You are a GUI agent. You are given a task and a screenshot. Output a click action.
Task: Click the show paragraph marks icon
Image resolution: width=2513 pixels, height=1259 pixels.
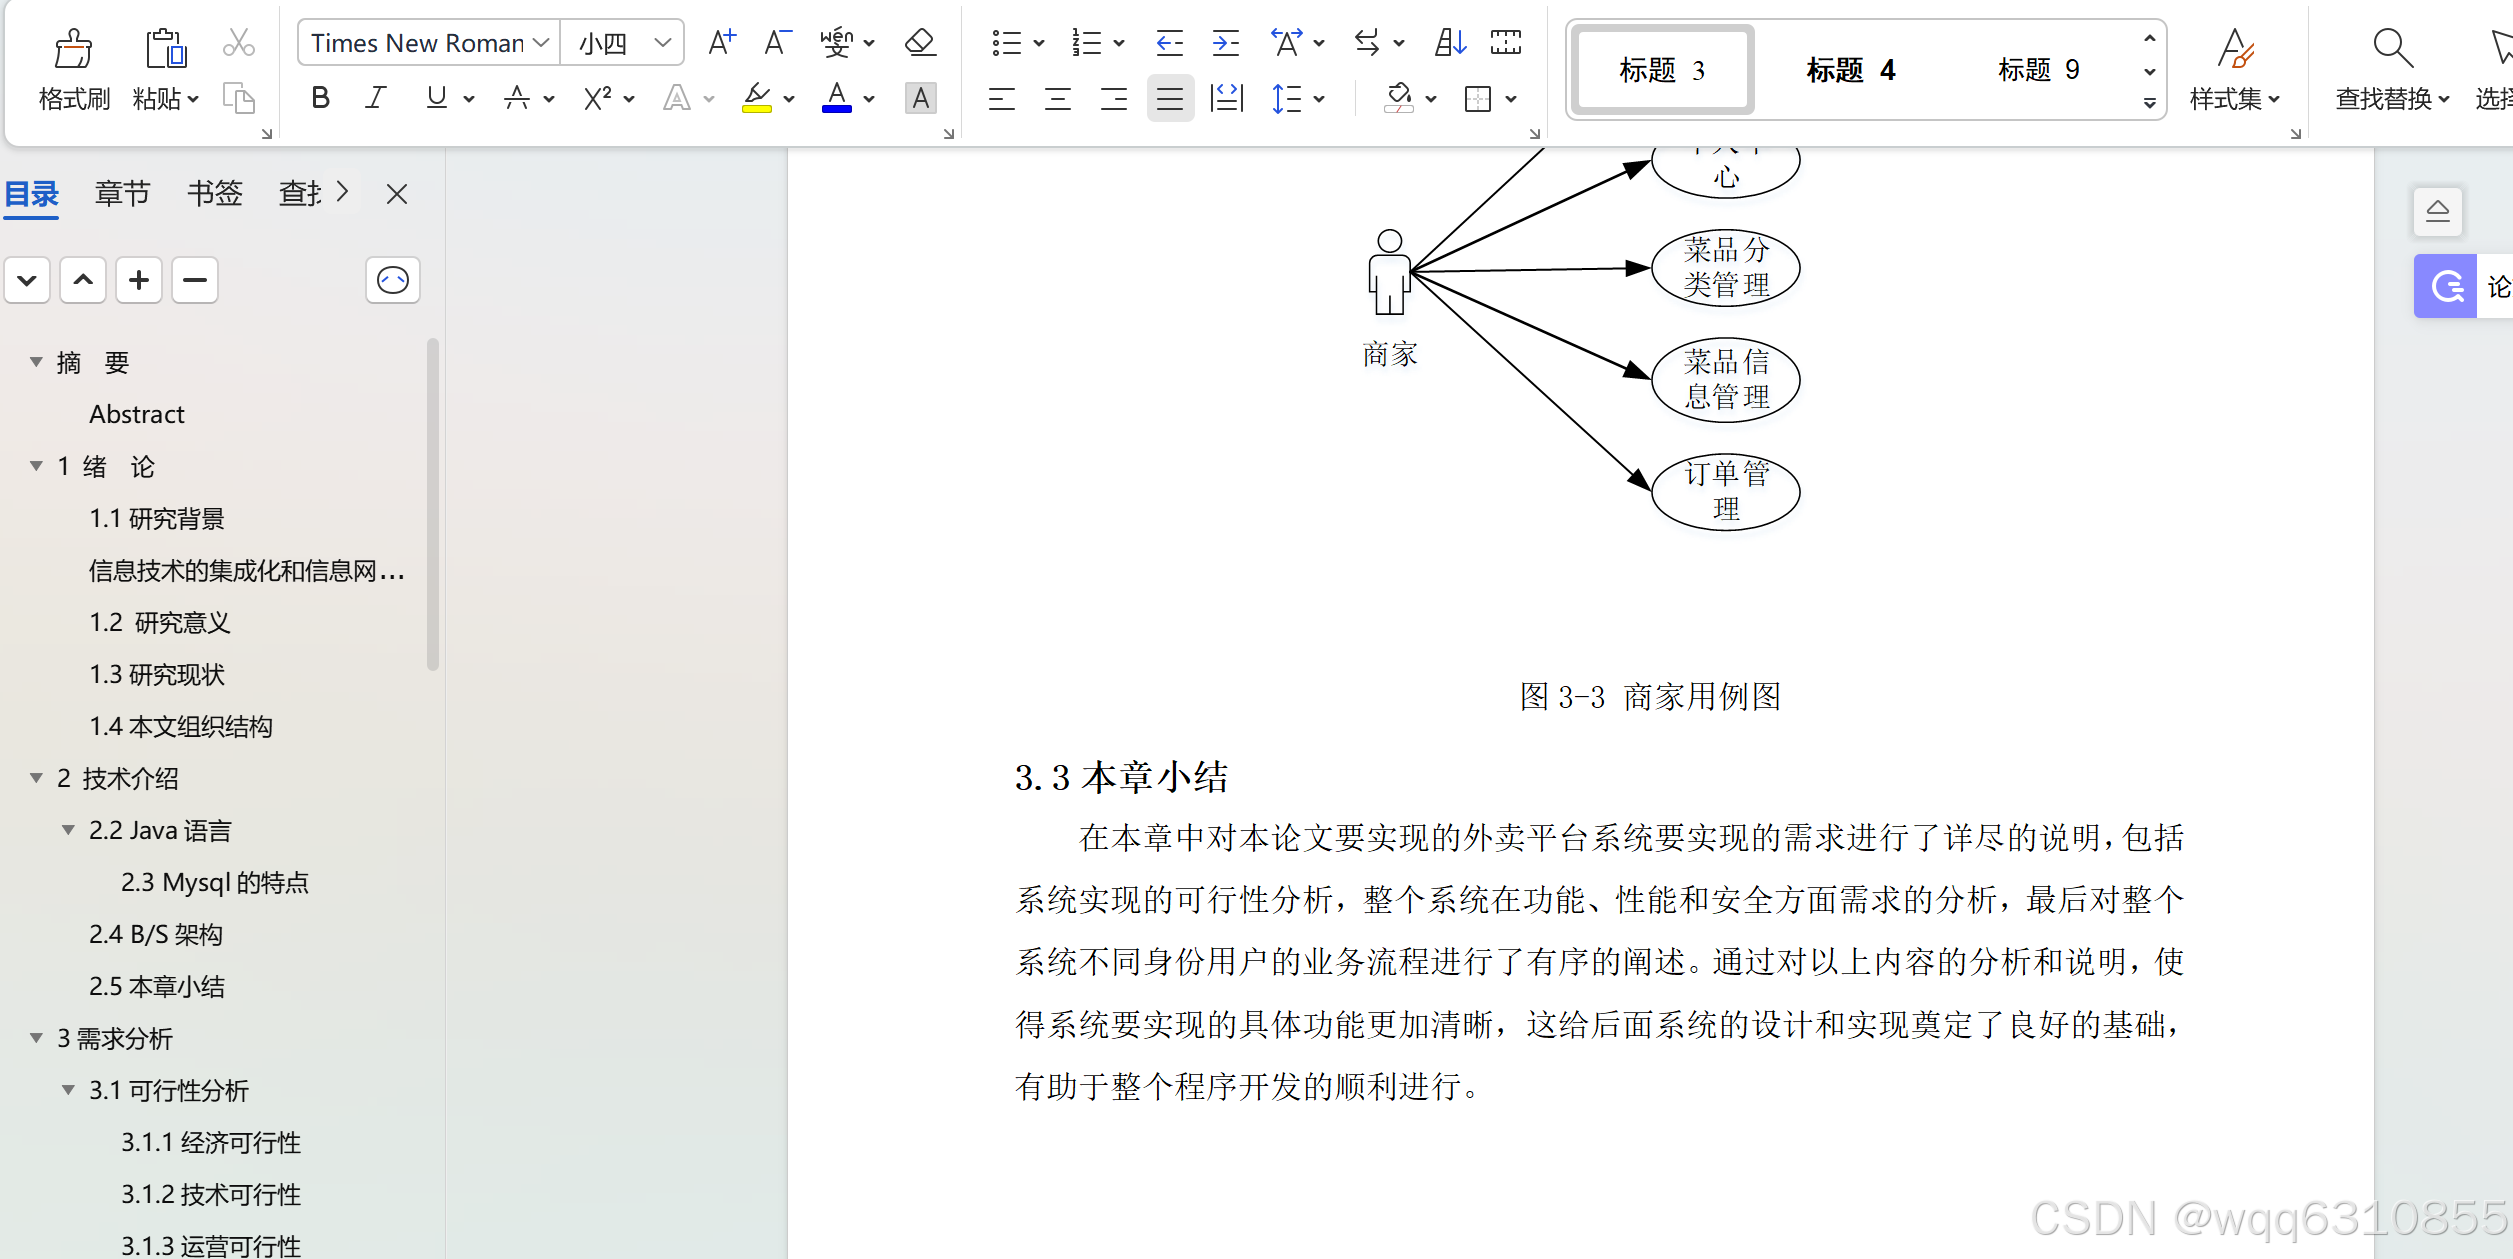pyautogui.click(x=1505, y=42)
